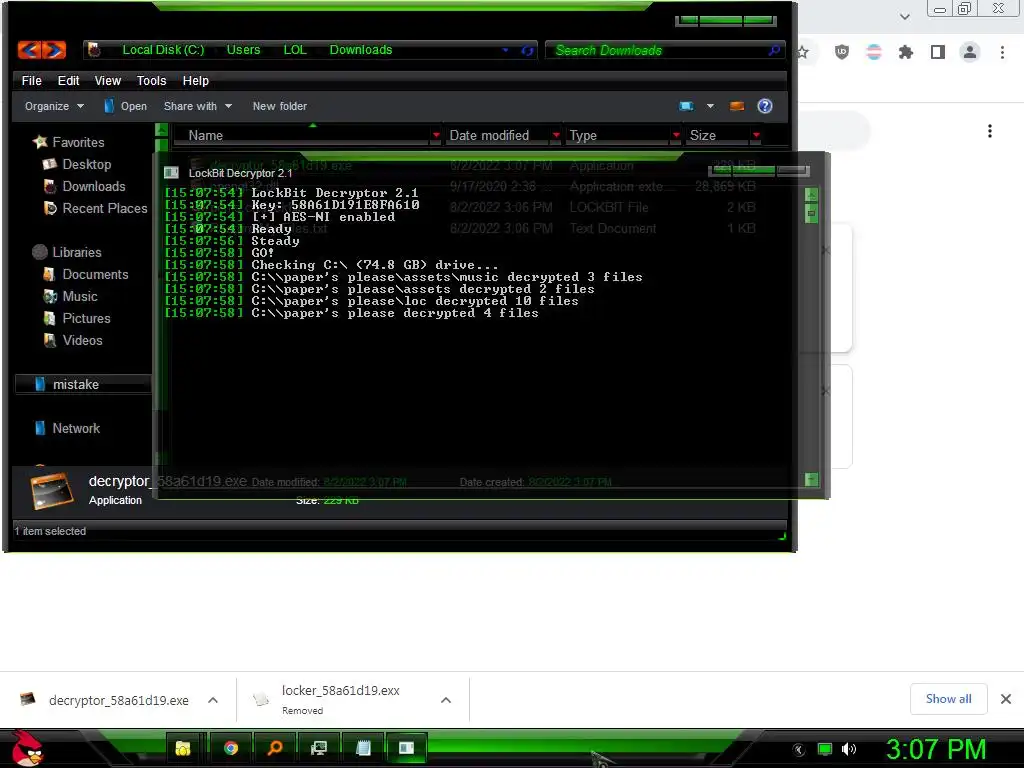Open the folder icon in taskbar

click(x=183, y=748)
